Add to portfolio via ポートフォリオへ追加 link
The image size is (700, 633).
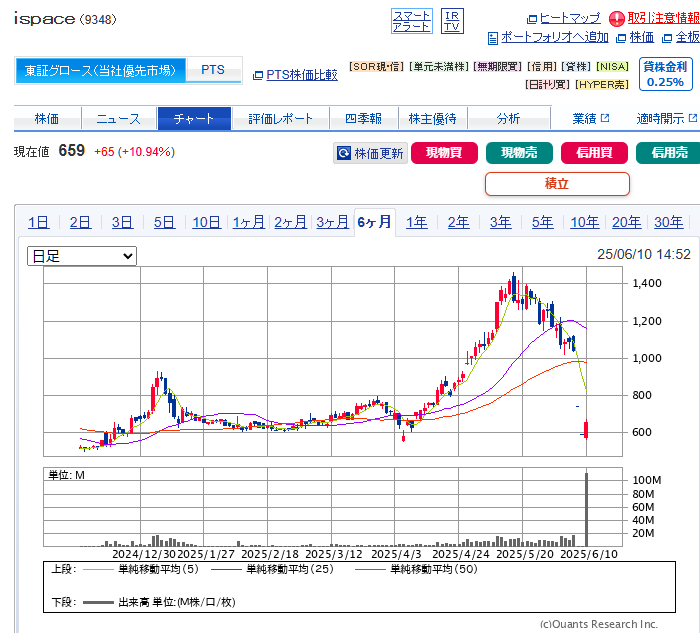[x=554, y=37]
